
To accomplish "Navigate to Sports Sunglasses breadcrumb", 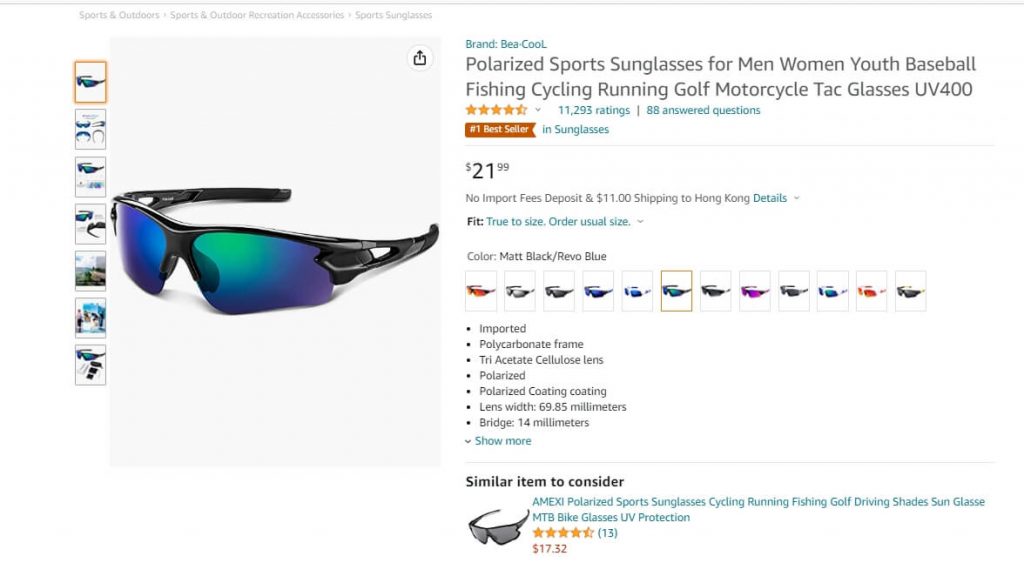I will (x=394, y=15).
